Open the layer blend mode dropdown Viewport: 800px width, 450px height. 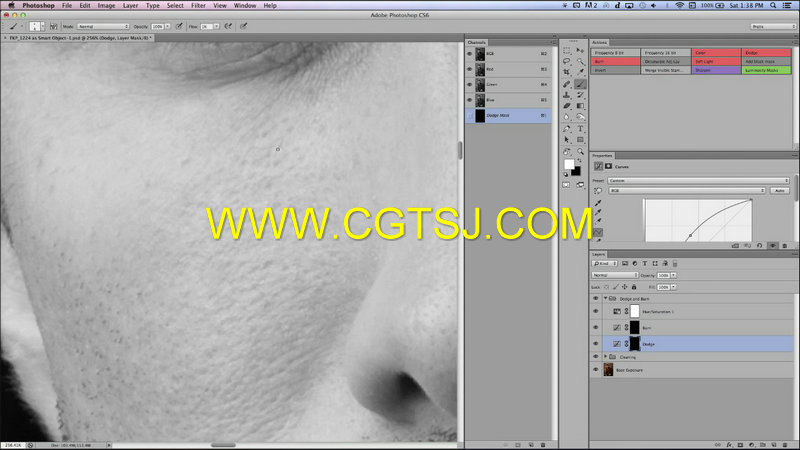click(x=615, y=275)
